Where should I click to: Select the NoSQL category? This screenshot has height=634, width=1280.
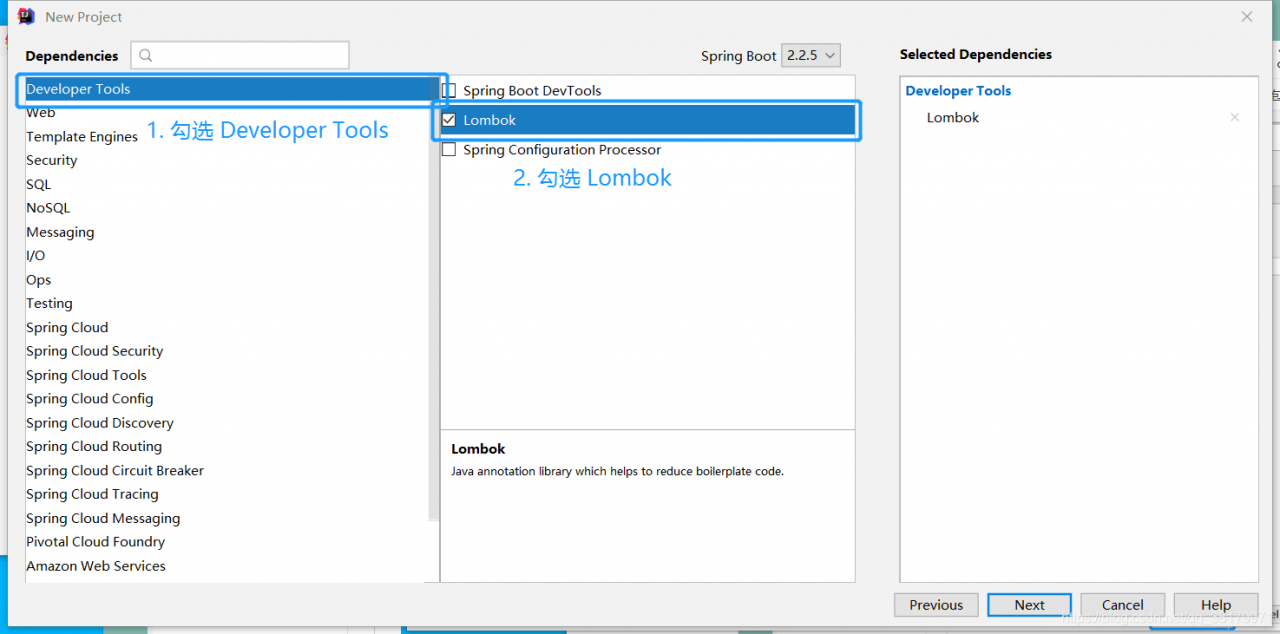(48, 208)
